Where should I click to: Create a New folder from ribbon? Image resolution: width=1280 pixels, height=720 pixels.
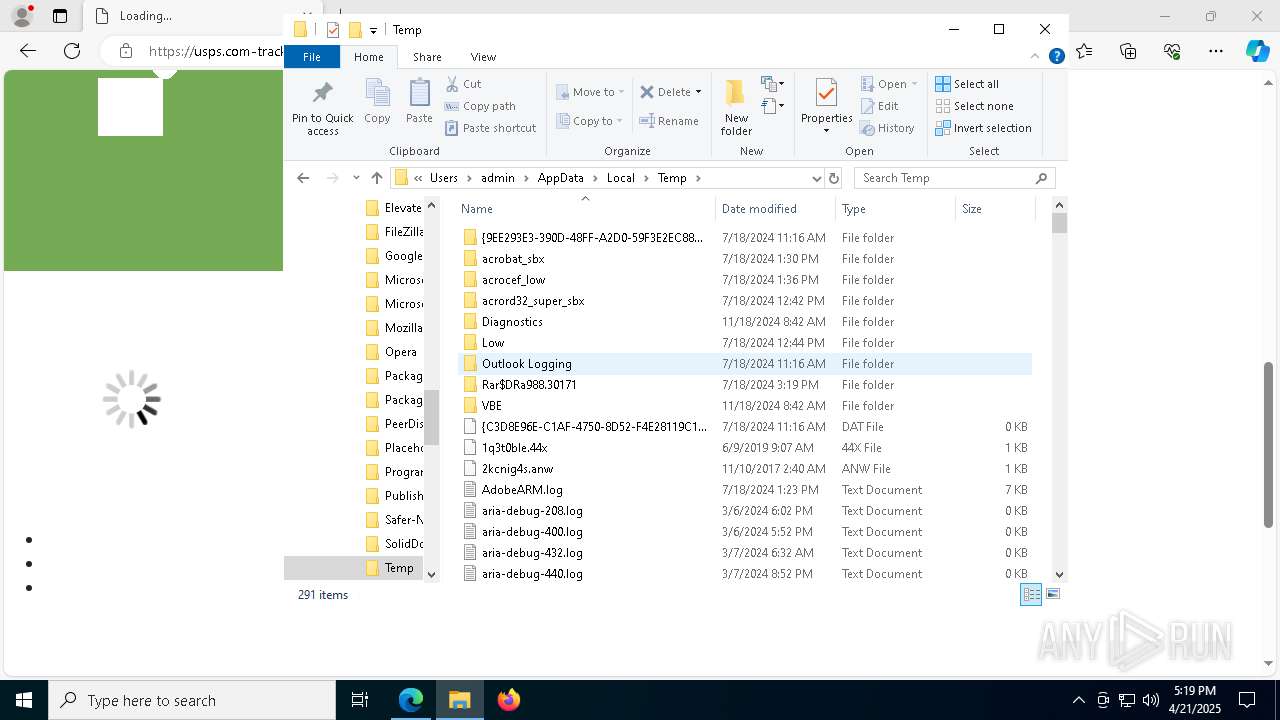736,106
